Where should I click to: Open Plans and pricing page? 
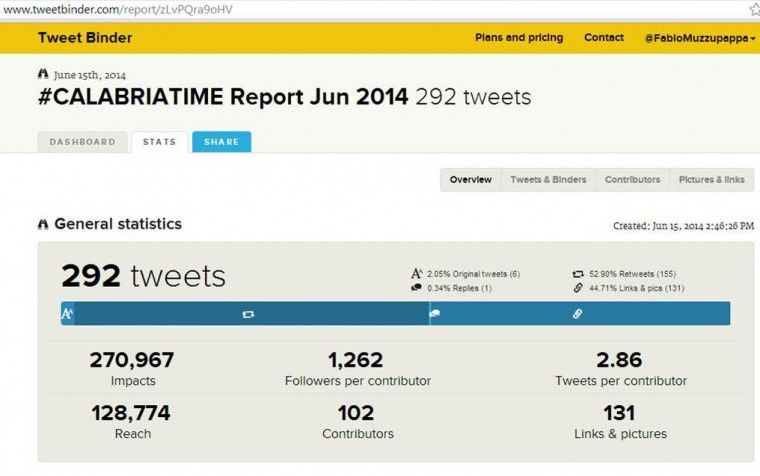(x=519, y=38)
